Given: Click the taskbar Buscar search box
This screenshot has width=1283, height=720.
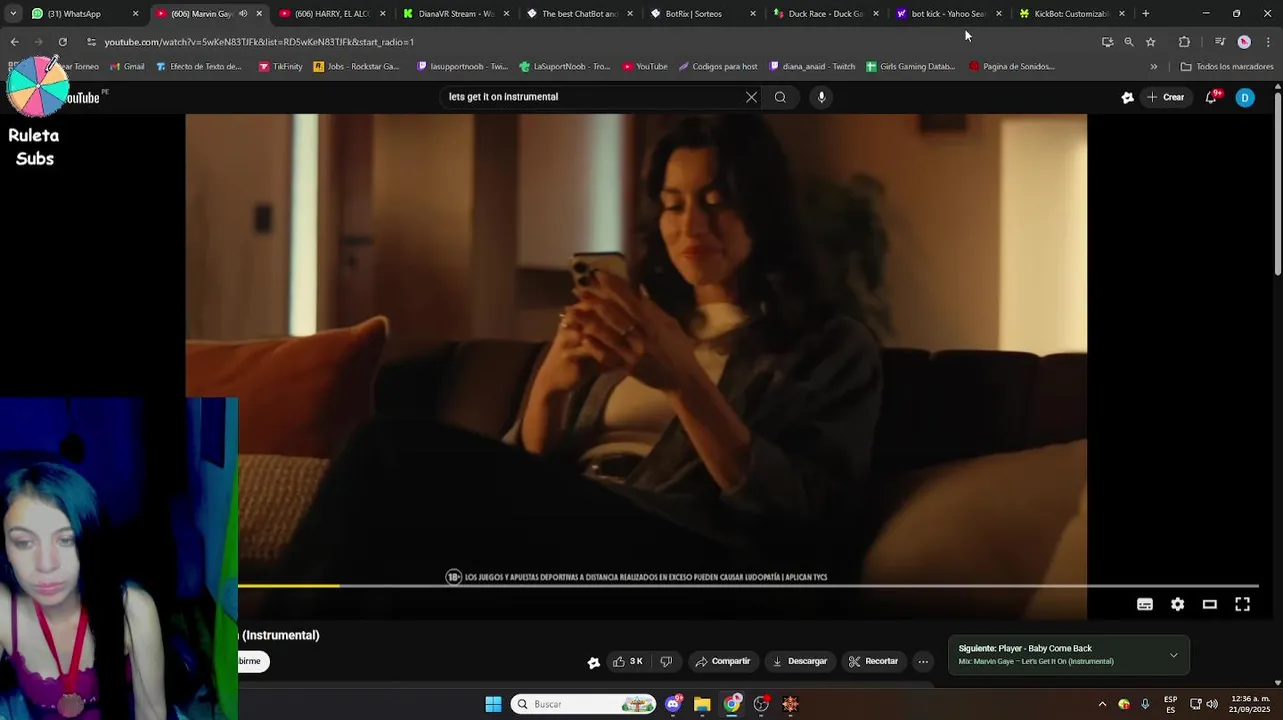Looking at the screenshot, I should 583,704.
